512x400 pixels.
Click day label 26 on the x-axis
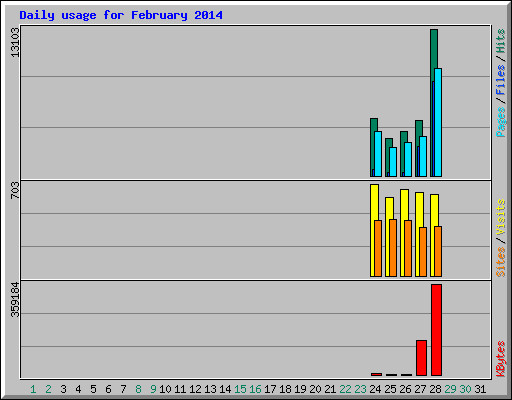tap(405, 389)
